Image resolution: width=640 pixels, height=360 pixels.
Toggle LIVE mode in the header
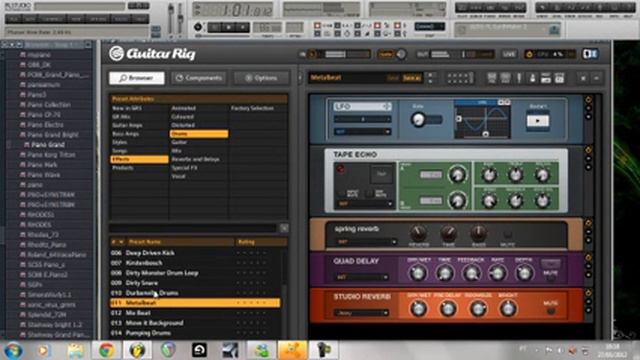coord(509,54)
